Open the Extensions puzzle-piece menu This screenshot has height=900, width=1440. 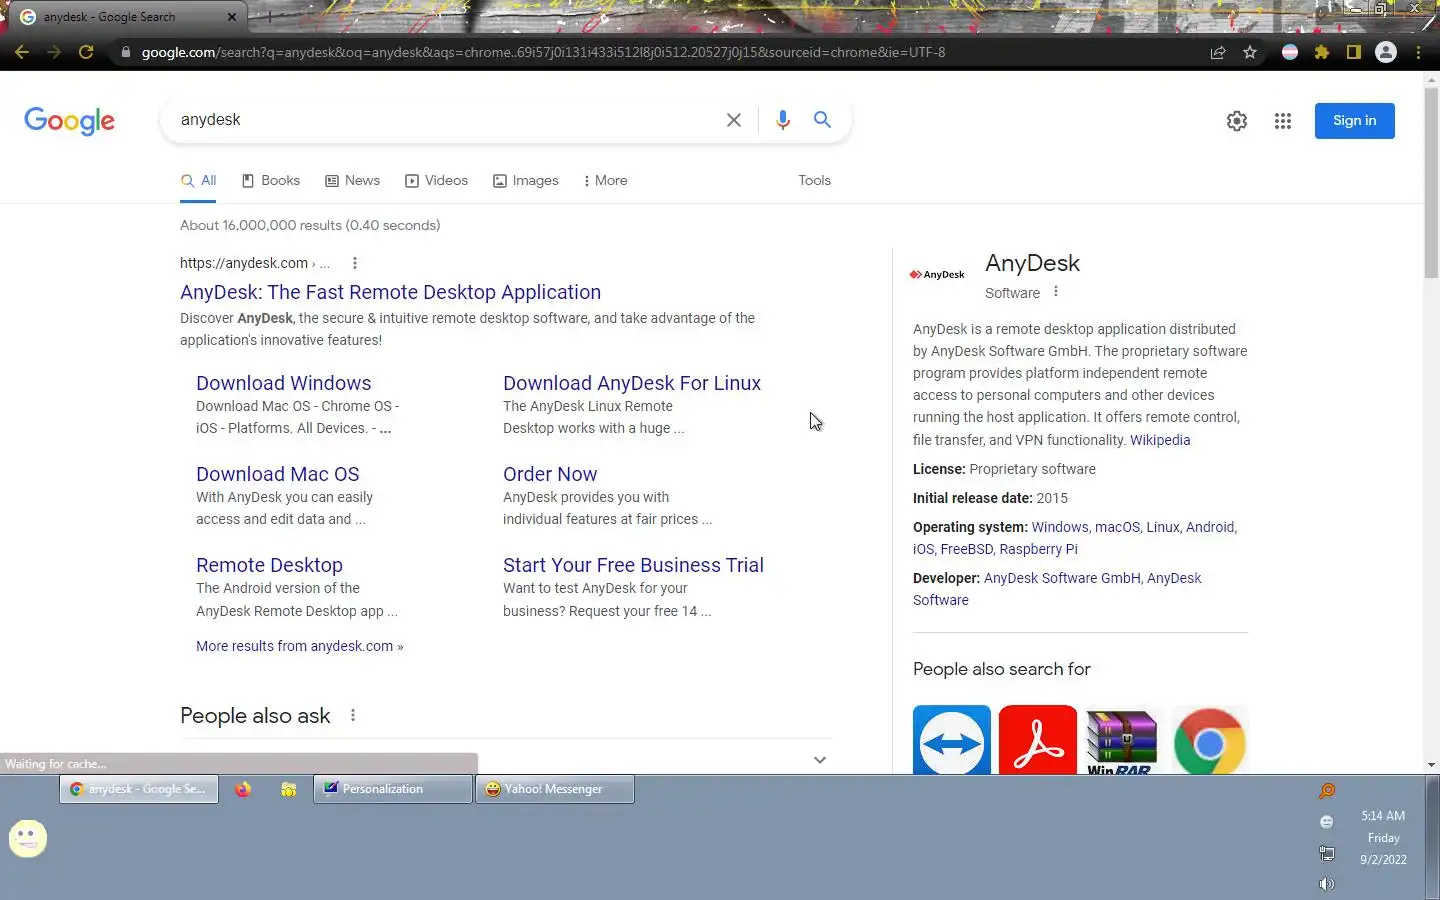point(1322,52)
